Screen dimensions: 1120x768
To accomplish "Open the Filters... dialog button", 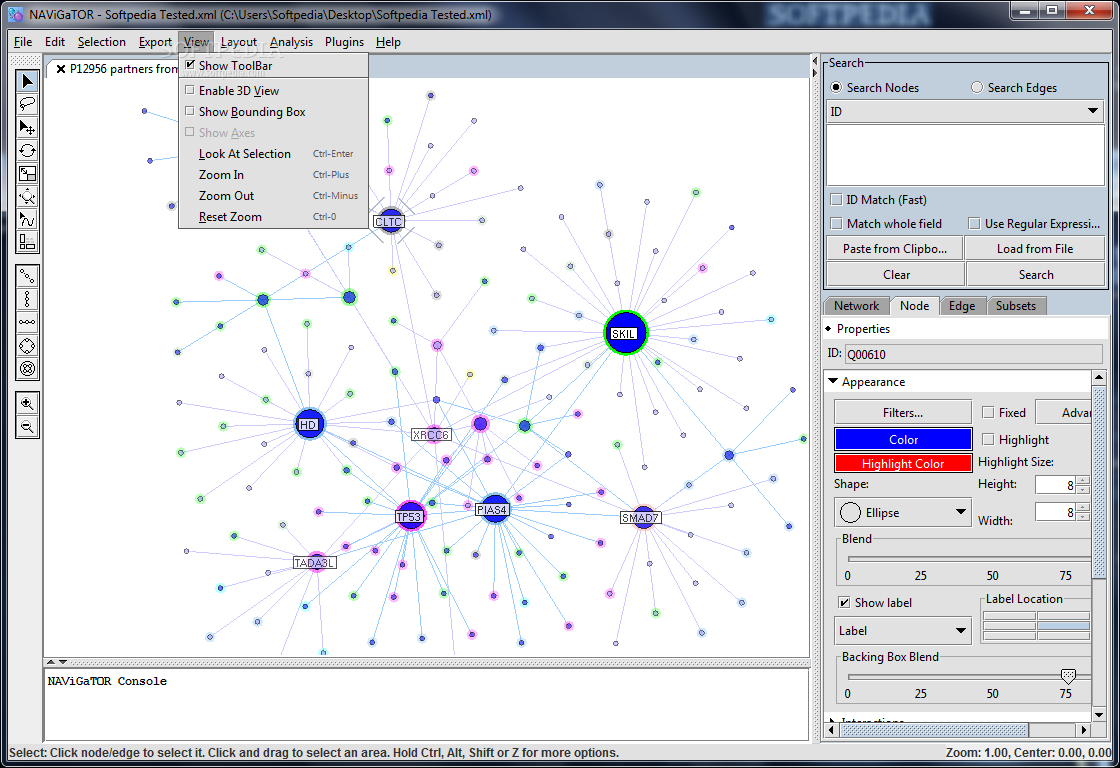I will pos(903,412).
